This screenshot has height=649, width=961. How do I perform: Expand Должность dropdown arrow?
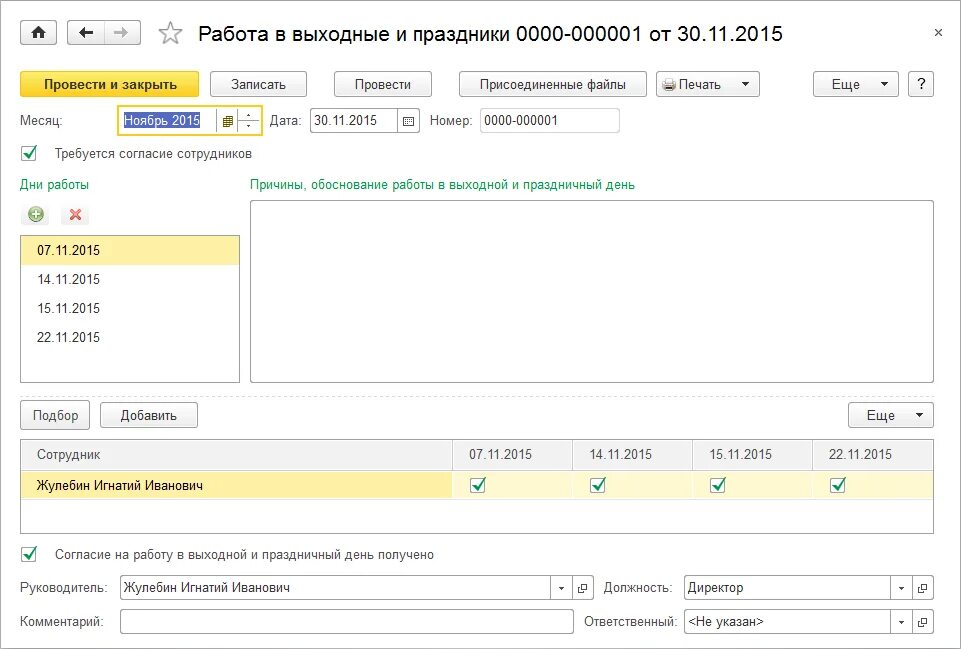(901, 588)
